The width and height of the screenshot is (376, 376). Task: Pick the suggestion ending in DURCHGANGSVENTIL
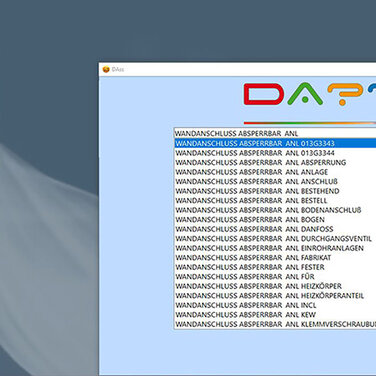click(x=275, y=238)
